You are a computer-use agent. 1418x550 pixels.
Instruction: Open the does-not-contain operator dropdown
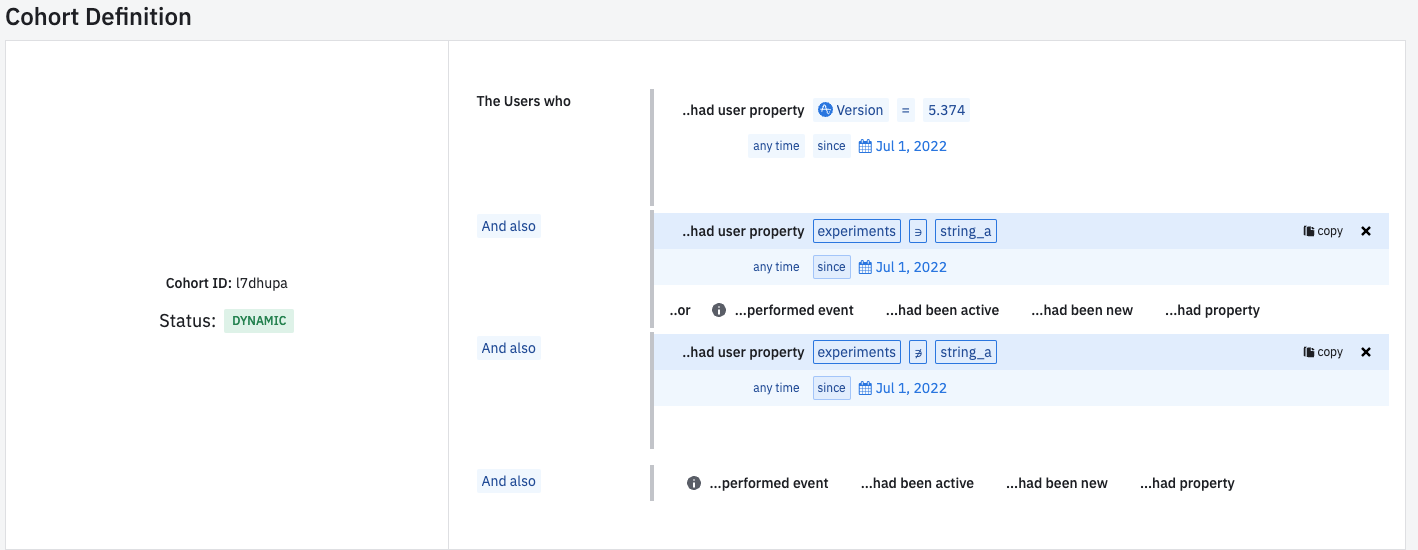(x=918, y=352)
